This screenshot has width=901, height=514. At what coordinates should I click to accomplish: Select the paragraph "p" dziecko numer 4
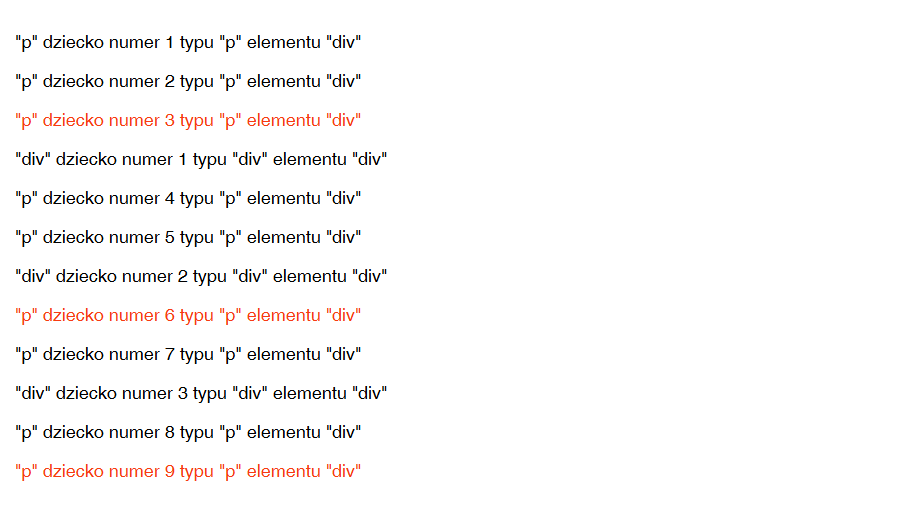pyautogui.click(x=188, y=199)
